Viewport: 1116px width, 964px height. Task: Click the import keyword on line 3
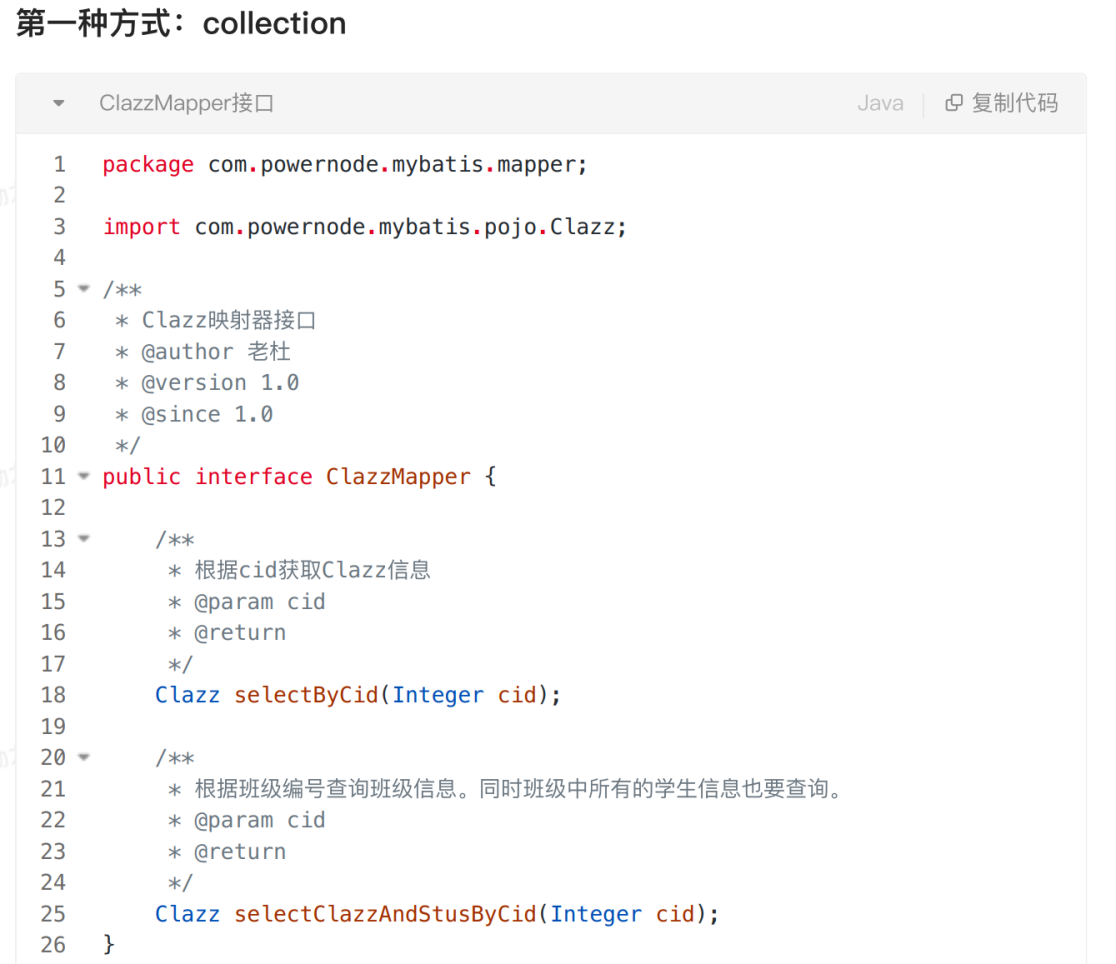tap(141, 227)
